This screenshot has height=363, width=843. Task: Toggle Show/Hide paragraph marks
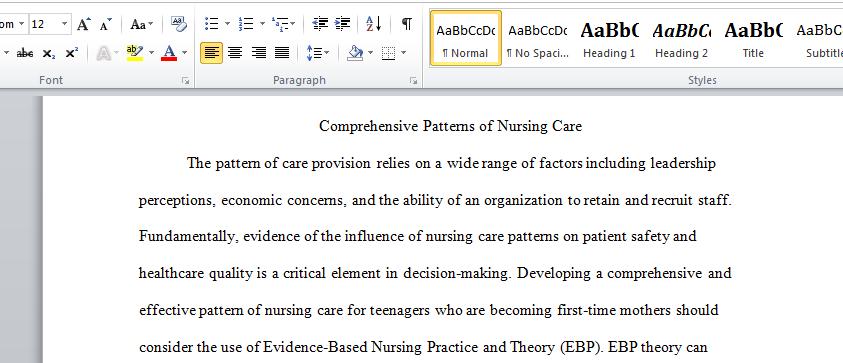coord(407,24)
